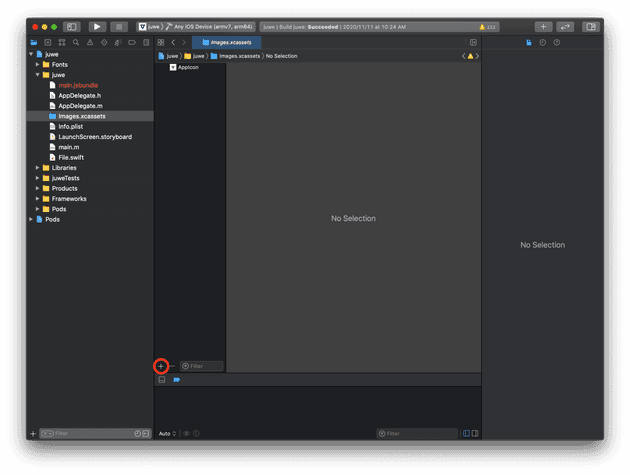Collapse the juwe group folder
The height and width of the screenshot is (475, 630).
coord(37,75)
